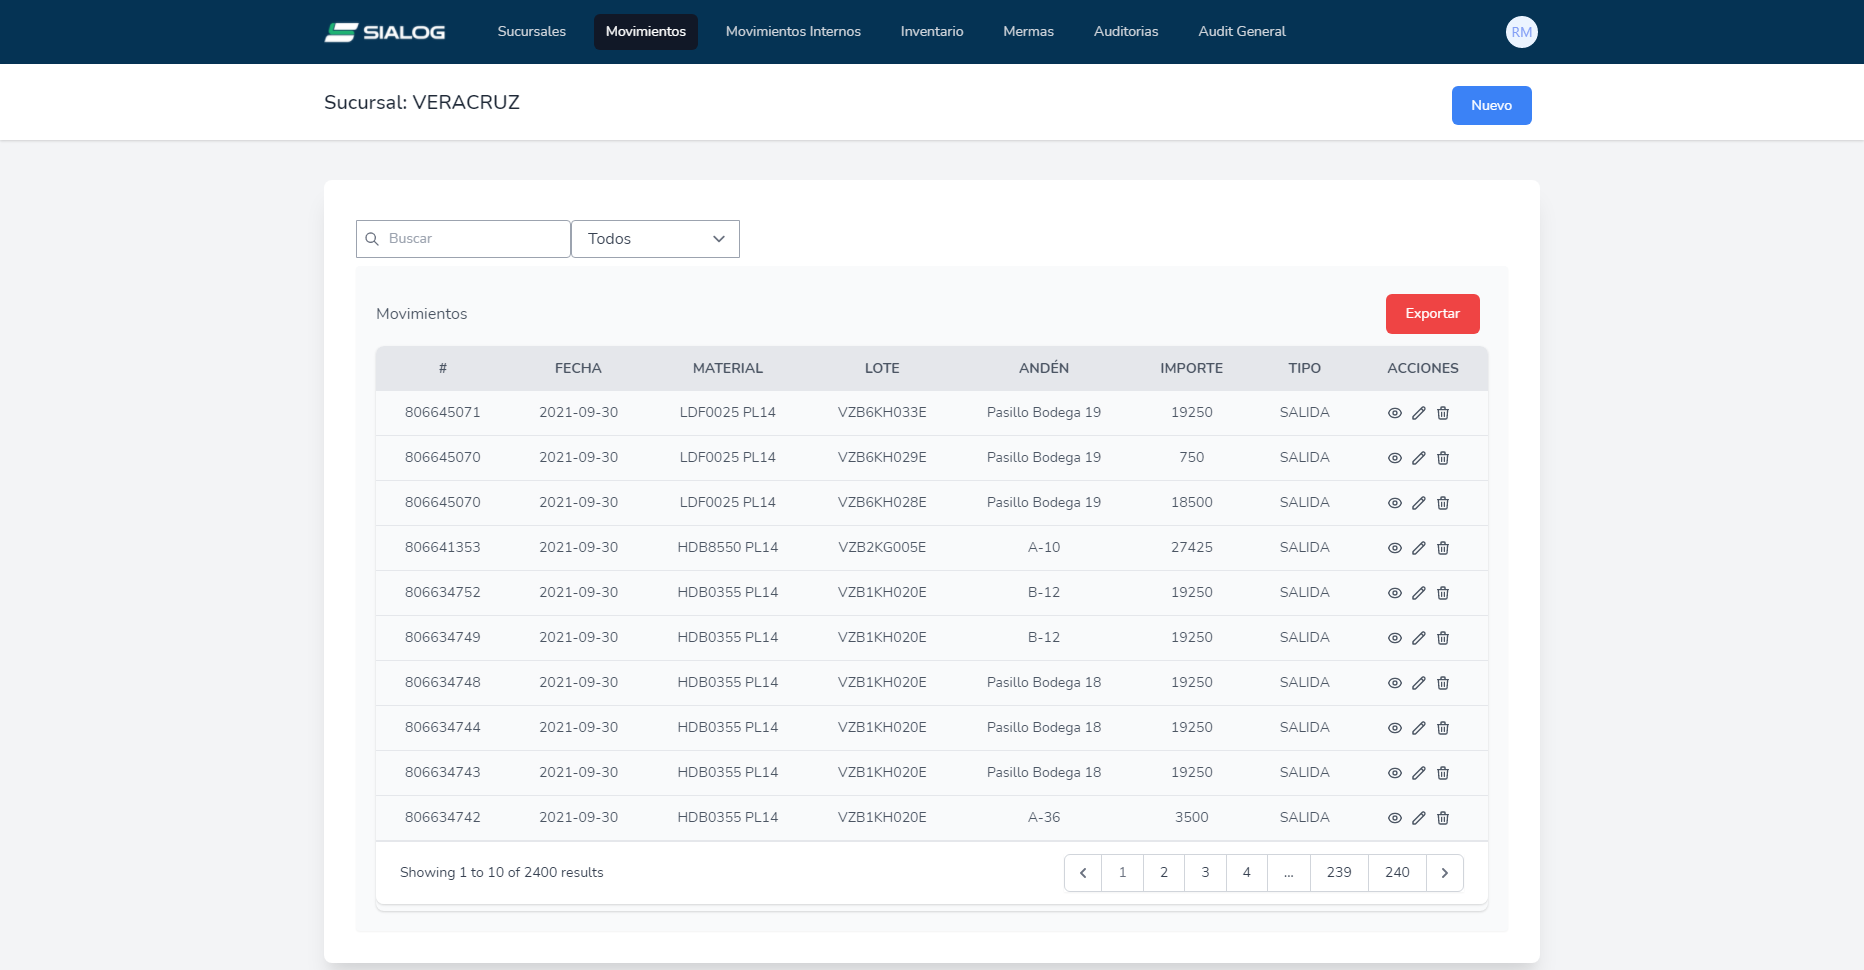Click pencil icon for movement 806641353

click(x=1419, y=548)
